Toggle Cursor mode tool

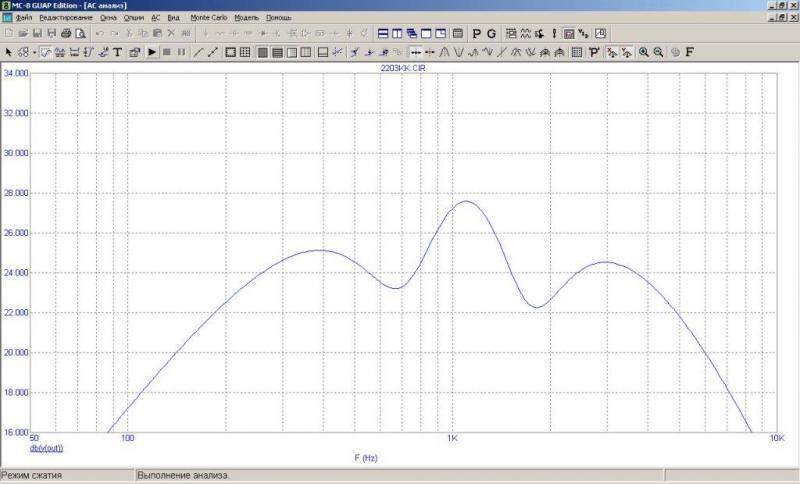tap(60, 52)
